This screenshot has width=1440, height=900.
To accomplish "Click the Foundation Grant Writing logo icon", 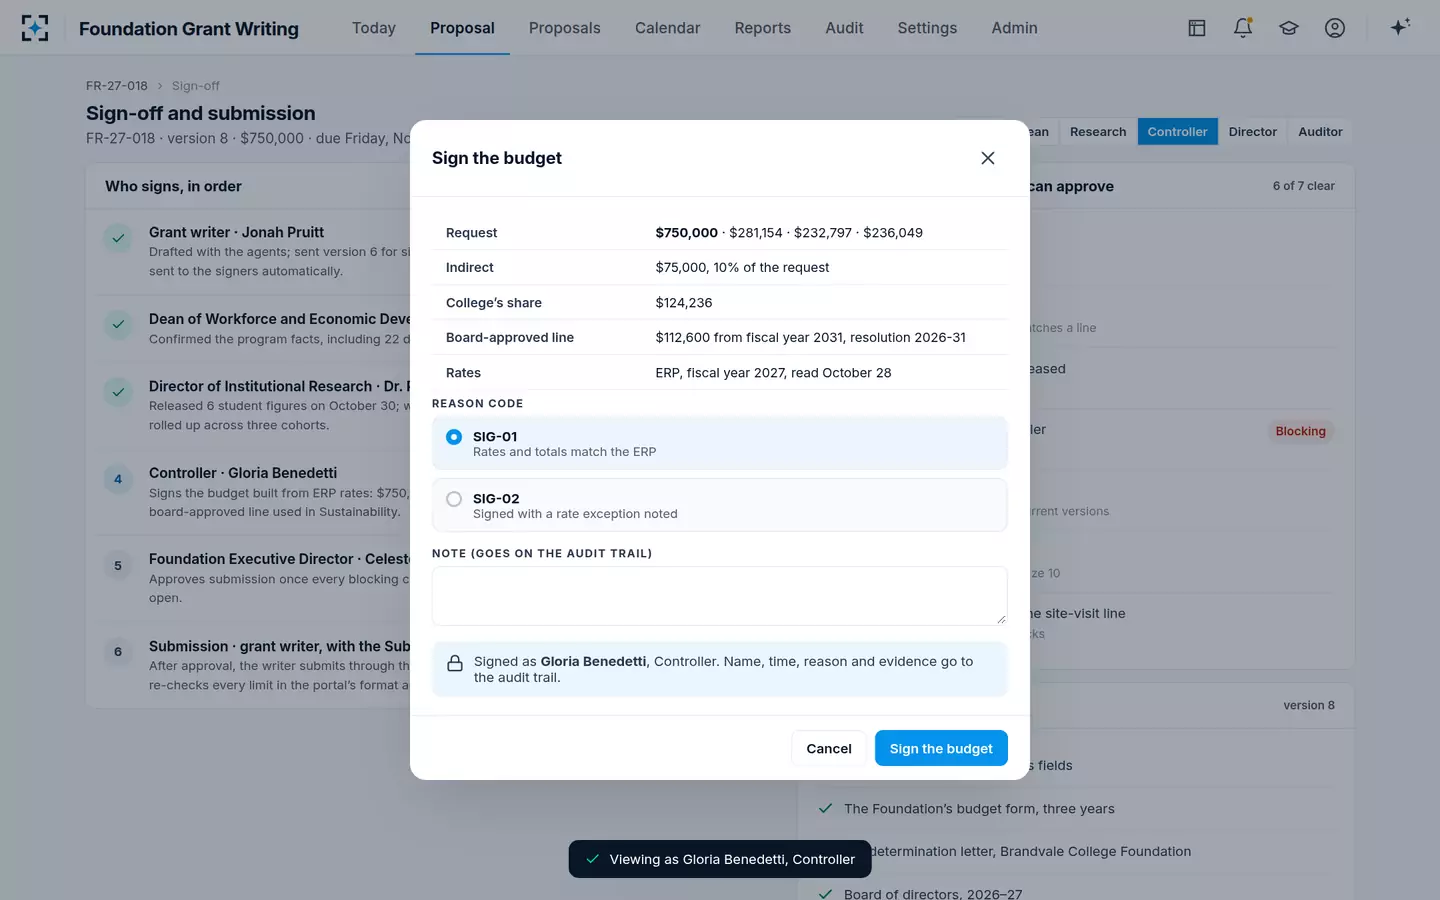I will click(35, 28).
